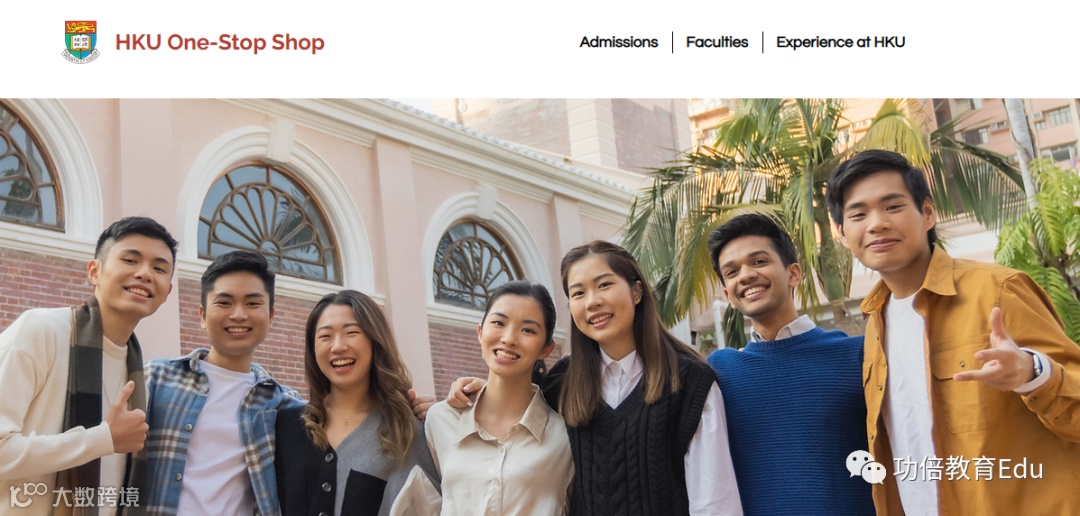Click the WeChat bubble icon watermark
1080x516 pixels.
(866, 467)
